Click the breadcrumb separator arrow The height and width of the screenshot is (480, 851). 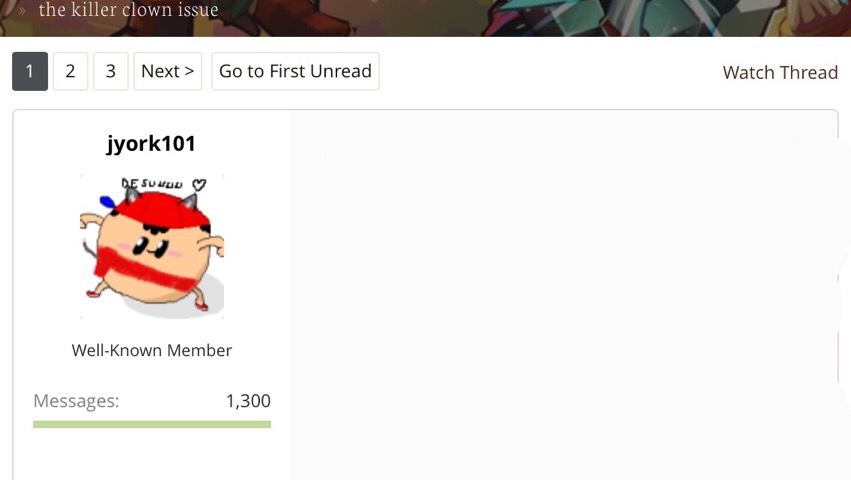[x=22, y=10]
